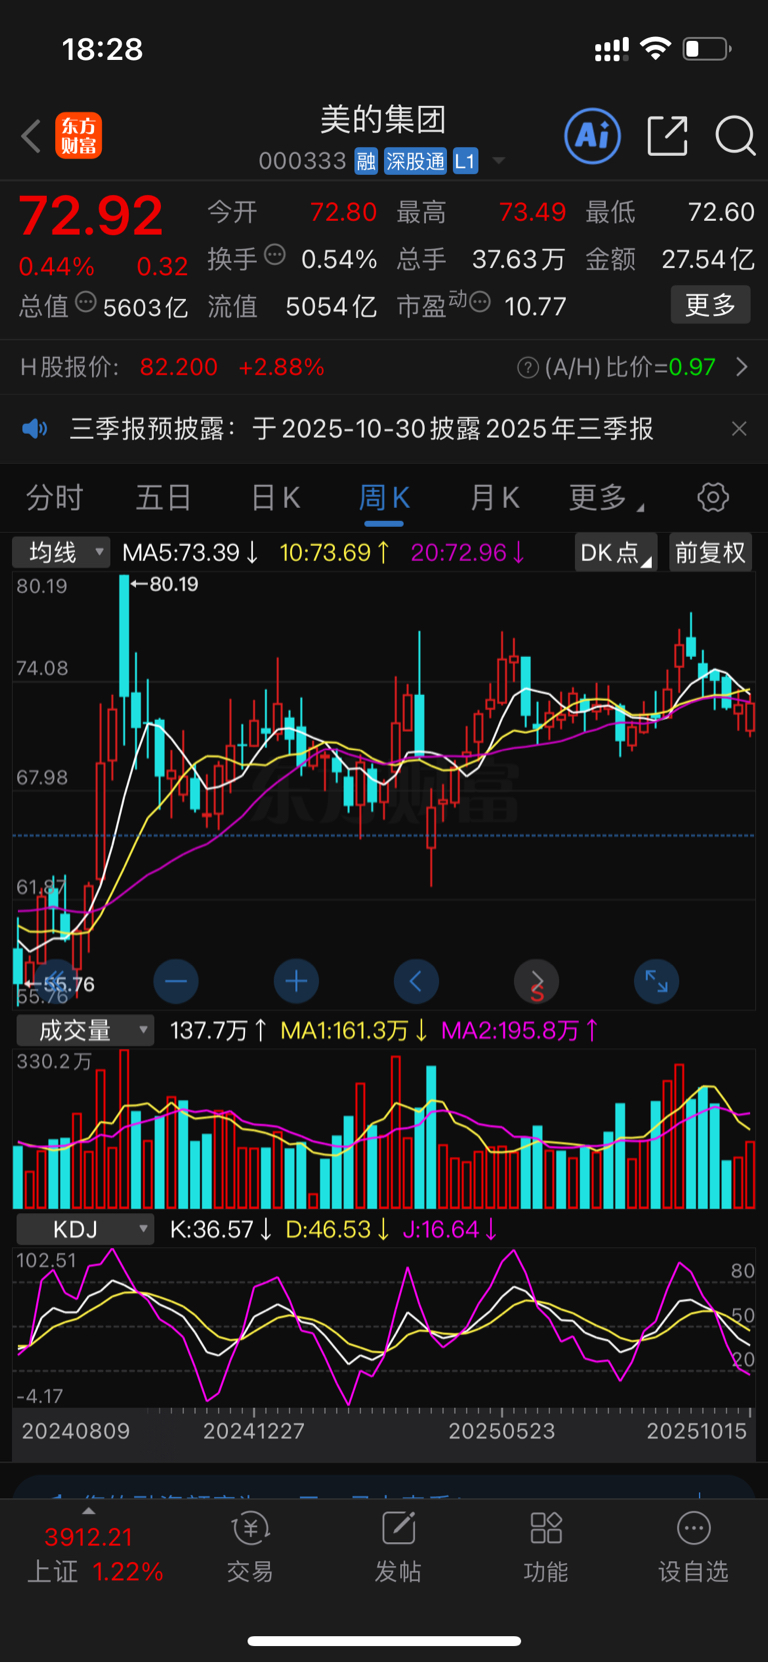Tap the announcement speaker icon
Image resolution: width=768 pixels, height=1663 pixels.
[x=35, y=429]
